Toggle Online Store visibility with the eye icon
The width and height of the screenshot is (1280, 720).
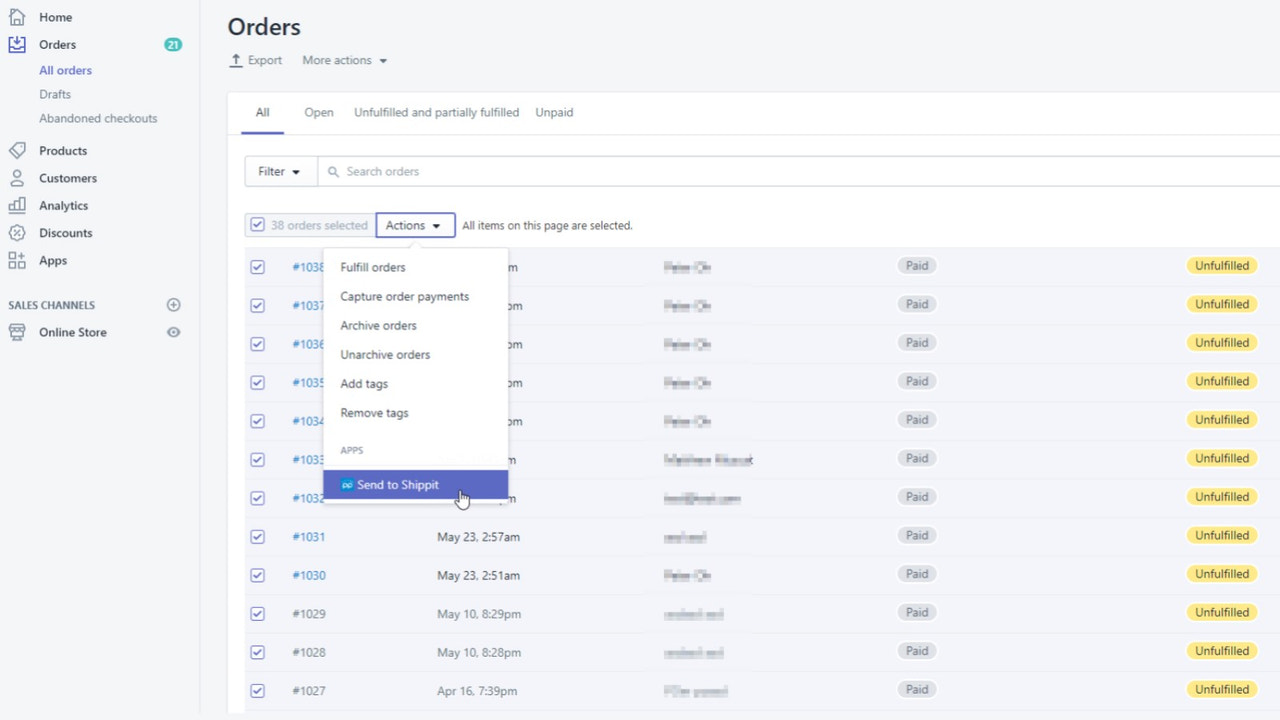click(x=171, y=332)
